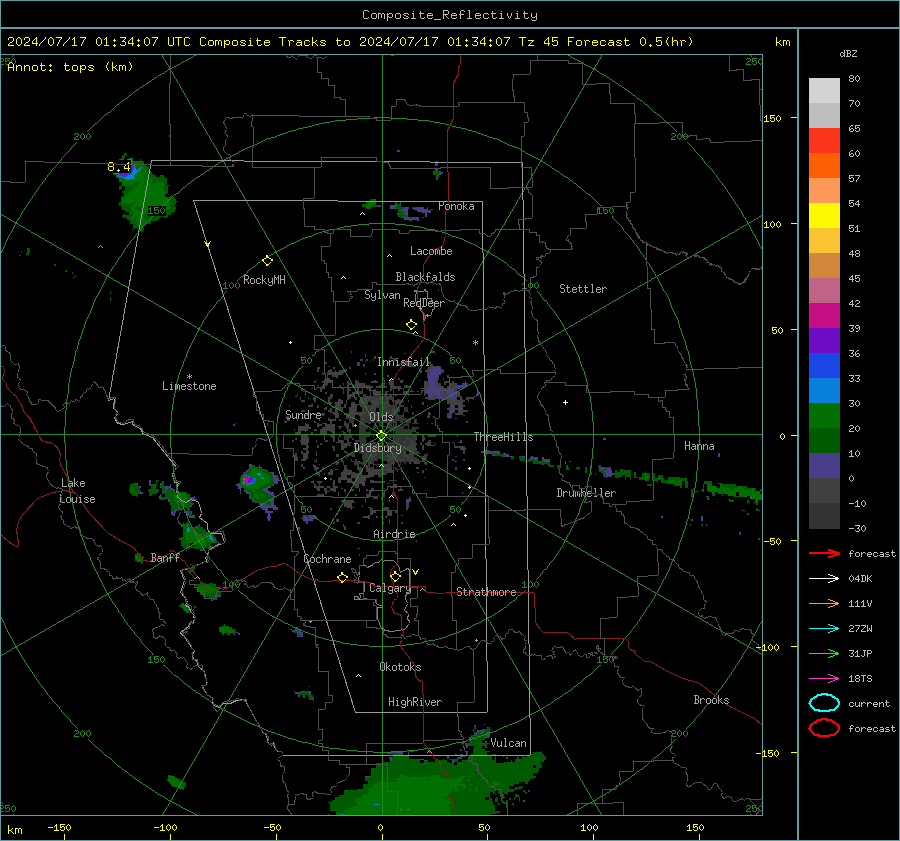Image resolution: width=900 pixels, height=841 pixels.
Task: Click the Drumheller city label
Action: click(x=586, y=493)
